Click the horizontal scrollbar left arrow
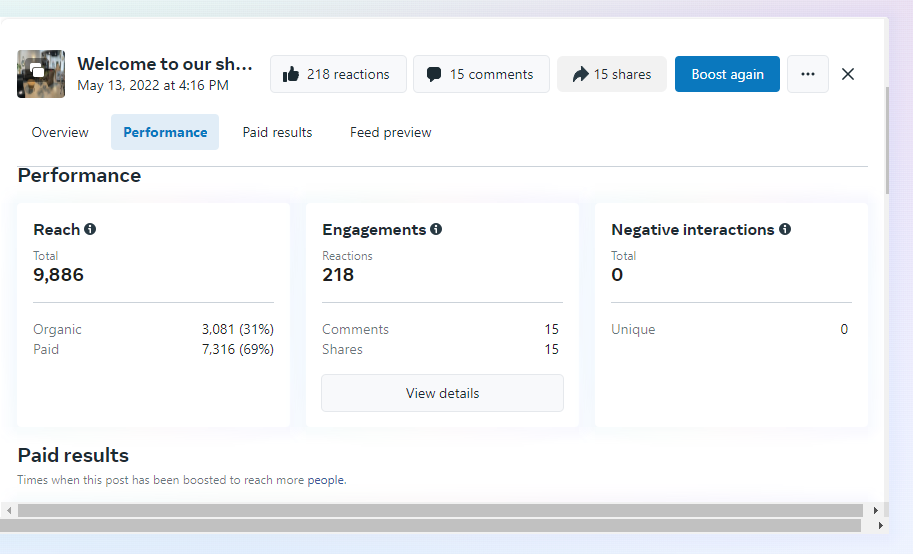This screenshot has width=913, height=554. [x=9, y=510]
